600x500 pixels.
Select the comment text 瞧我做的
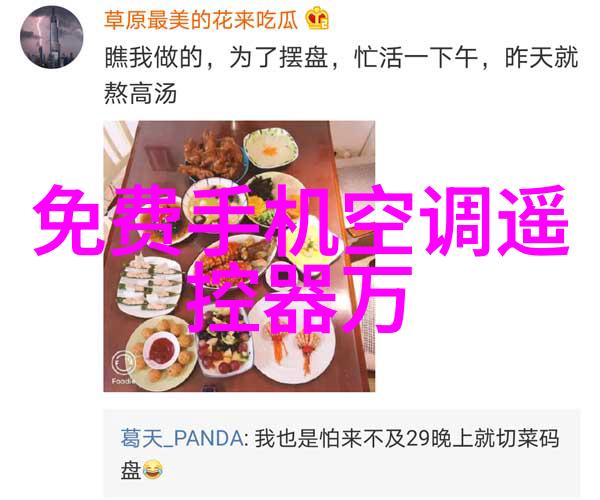click(153, 59)
